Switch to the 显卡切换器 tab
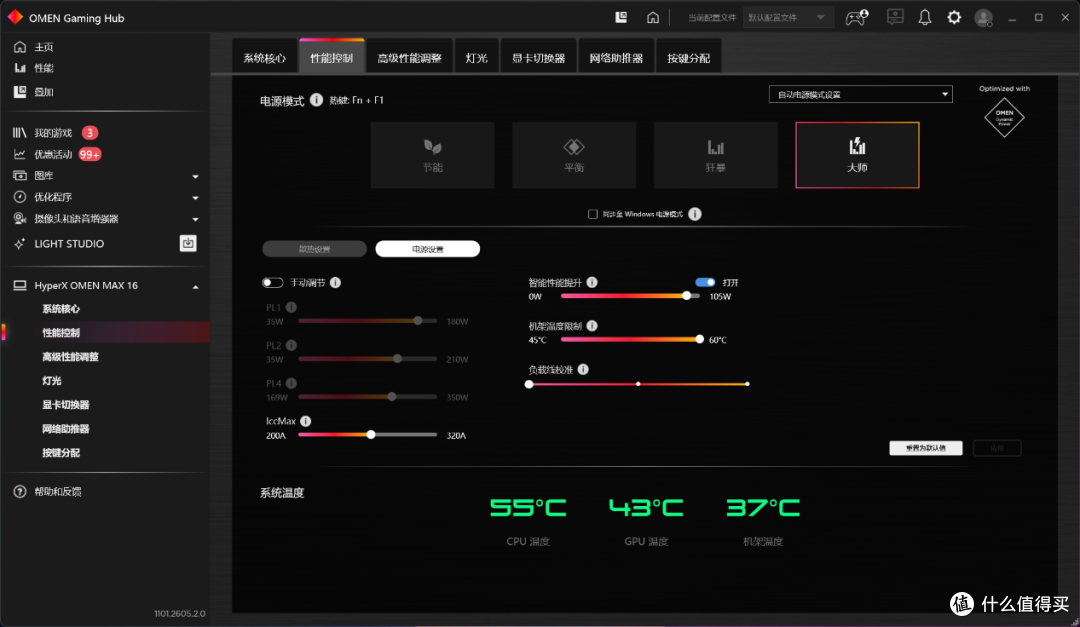1080x627 pixels. (538, 58)
